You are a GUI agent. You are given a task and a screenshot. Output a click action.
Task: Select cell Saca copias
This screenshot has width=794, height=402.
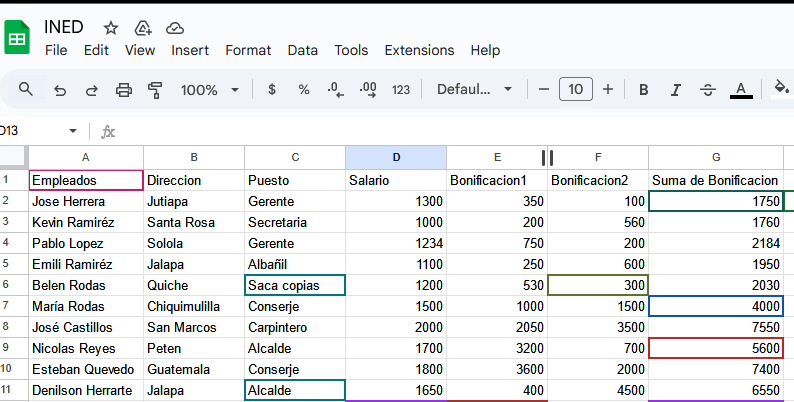295,285
